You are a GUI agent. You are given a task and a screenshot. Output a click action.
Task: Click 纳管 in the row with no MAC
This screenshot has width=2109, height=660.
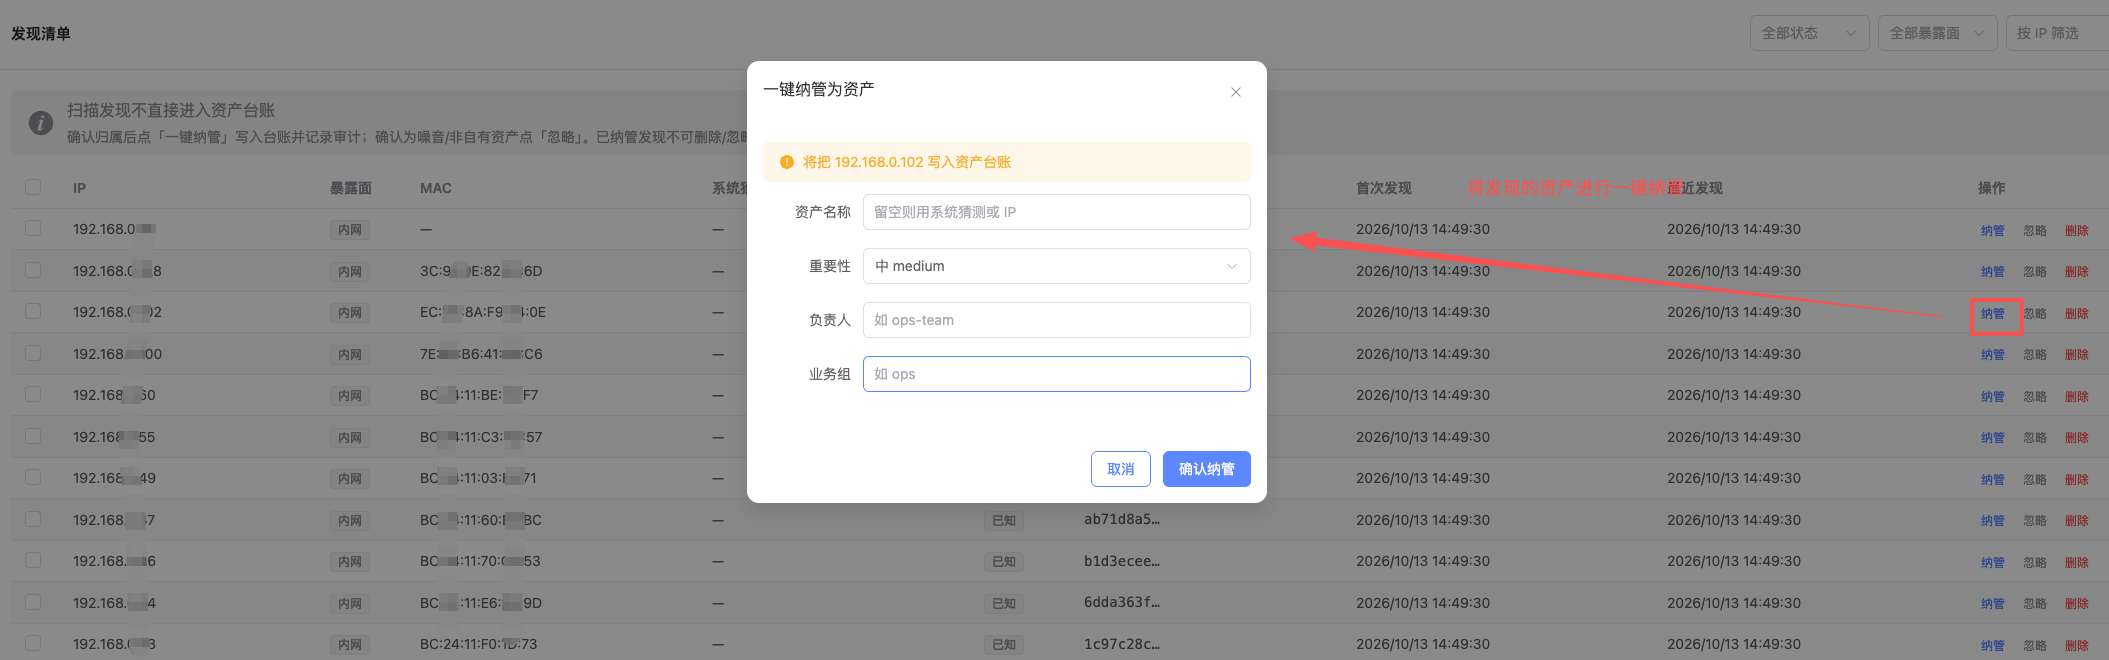pyautogui.click(x=1992, y=230)
